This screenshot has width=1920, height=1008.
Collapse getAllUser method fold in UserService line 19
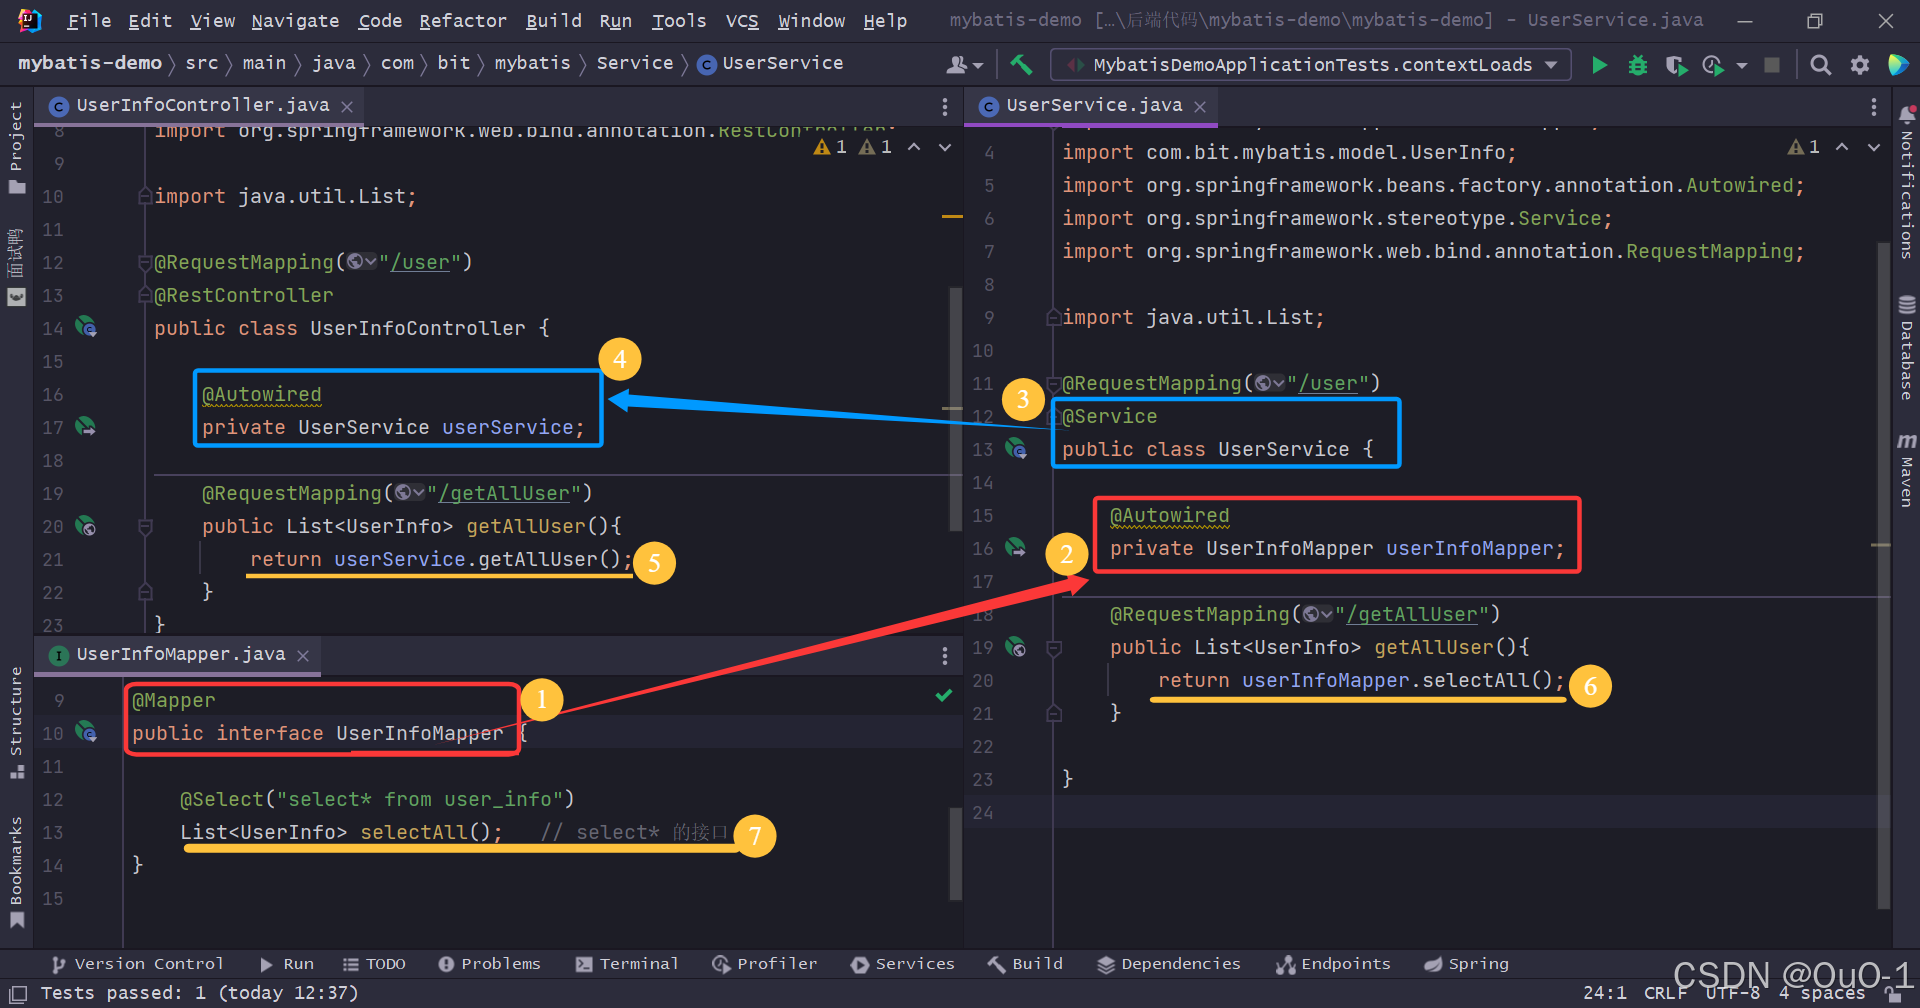[x=1053, y=647]
